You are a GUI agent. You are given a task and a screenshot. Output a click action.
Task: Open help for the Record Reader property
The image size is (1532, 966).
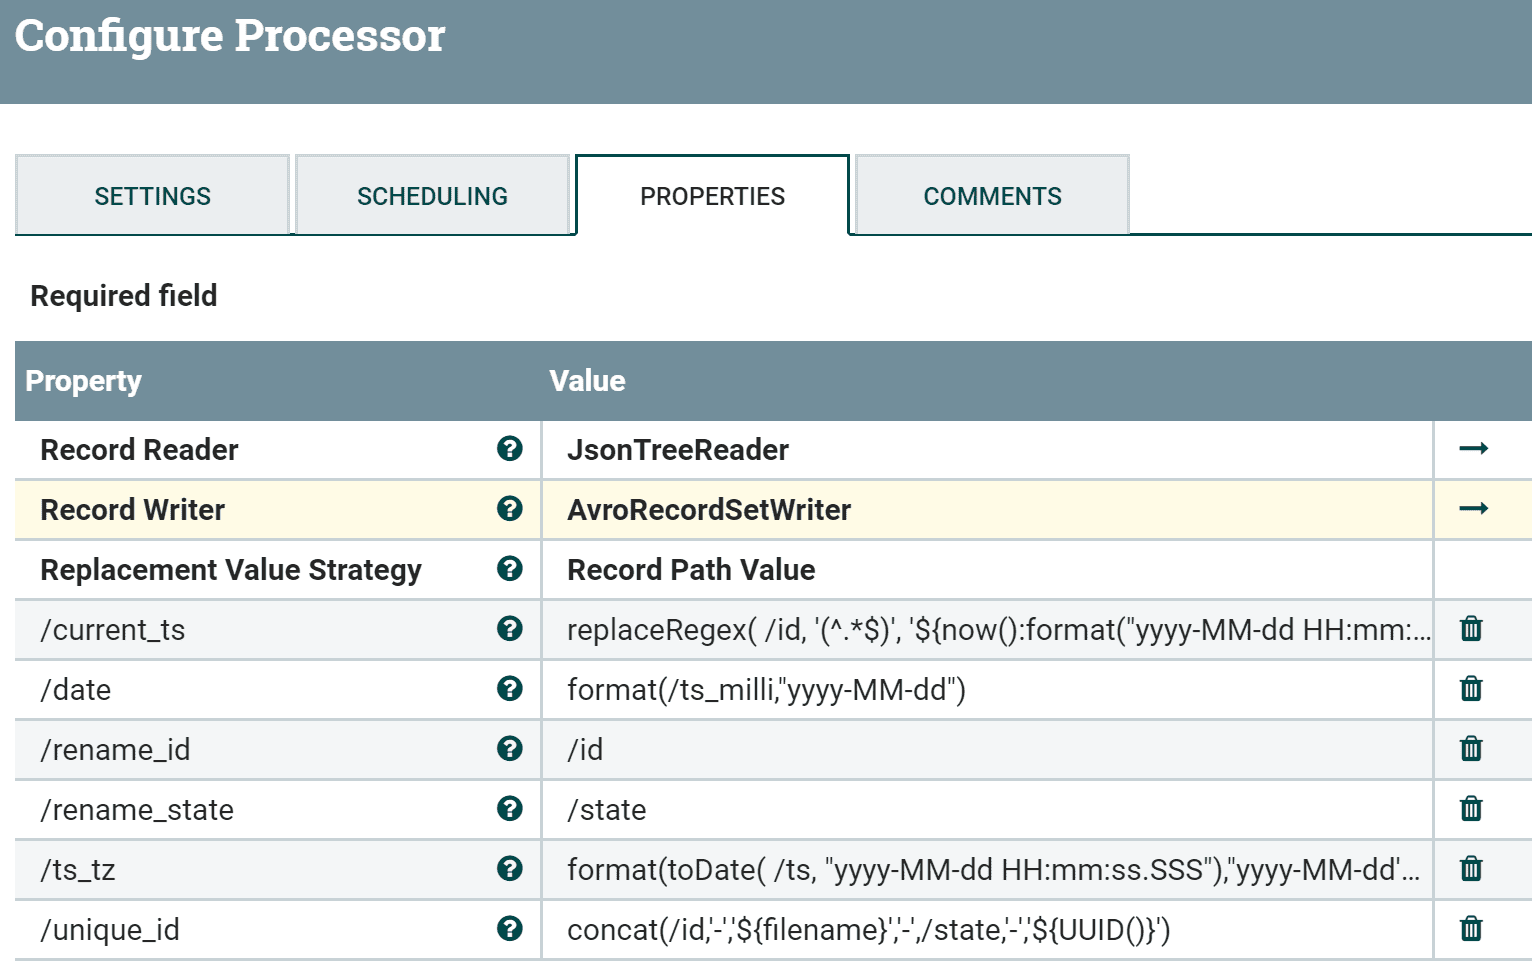[510, 449]
